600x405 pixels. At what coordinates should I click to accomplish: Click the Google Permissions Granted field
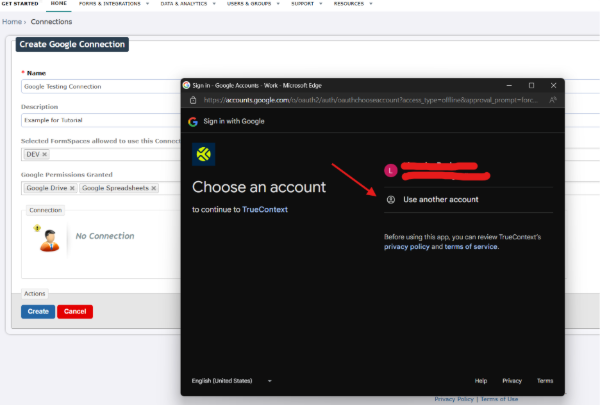[101, 188]
